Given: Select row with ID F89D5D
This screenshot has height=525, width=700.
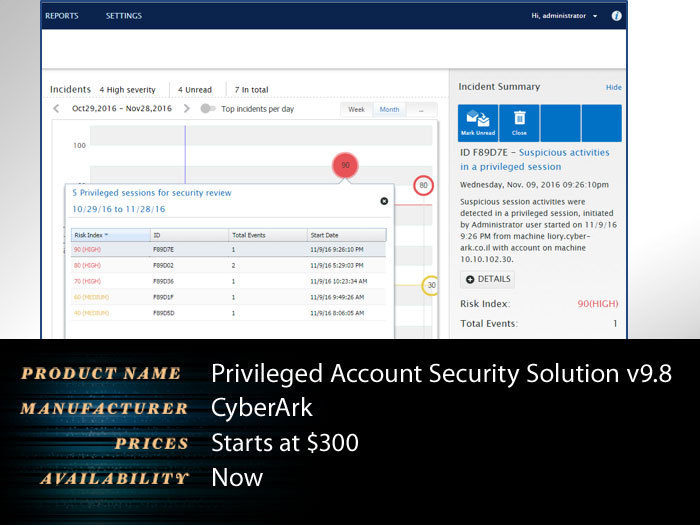Looking at the screenshot, I should pyautogui.click(x=228, y=313).
